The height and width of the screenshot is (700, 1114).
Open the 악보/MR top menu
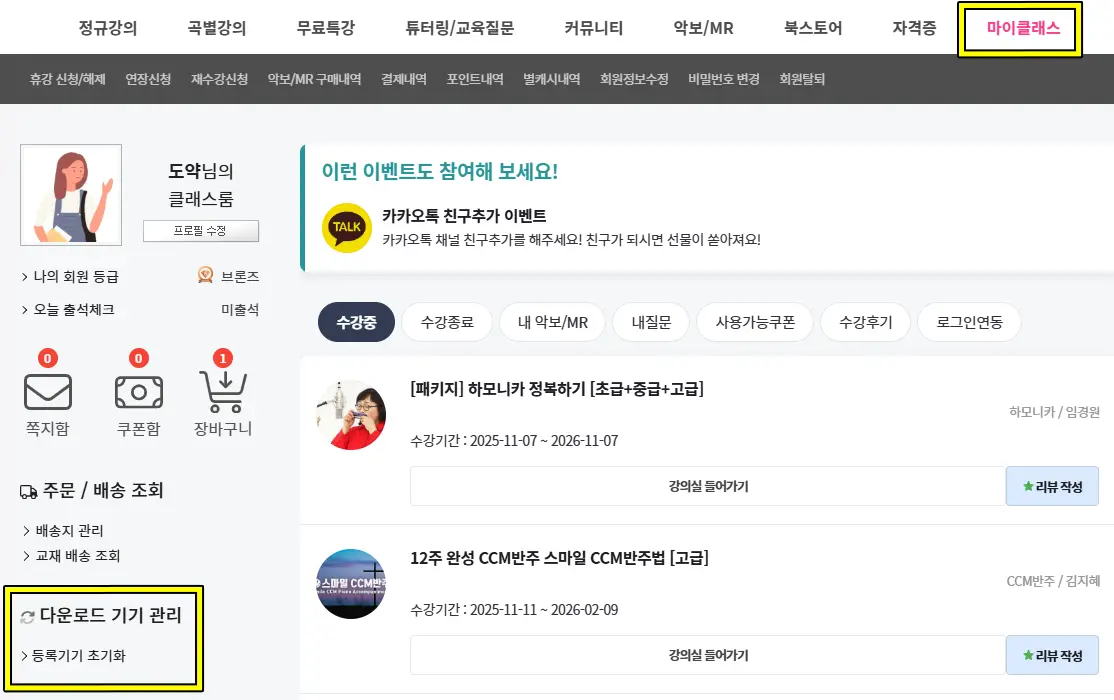[x=703, y=28]
